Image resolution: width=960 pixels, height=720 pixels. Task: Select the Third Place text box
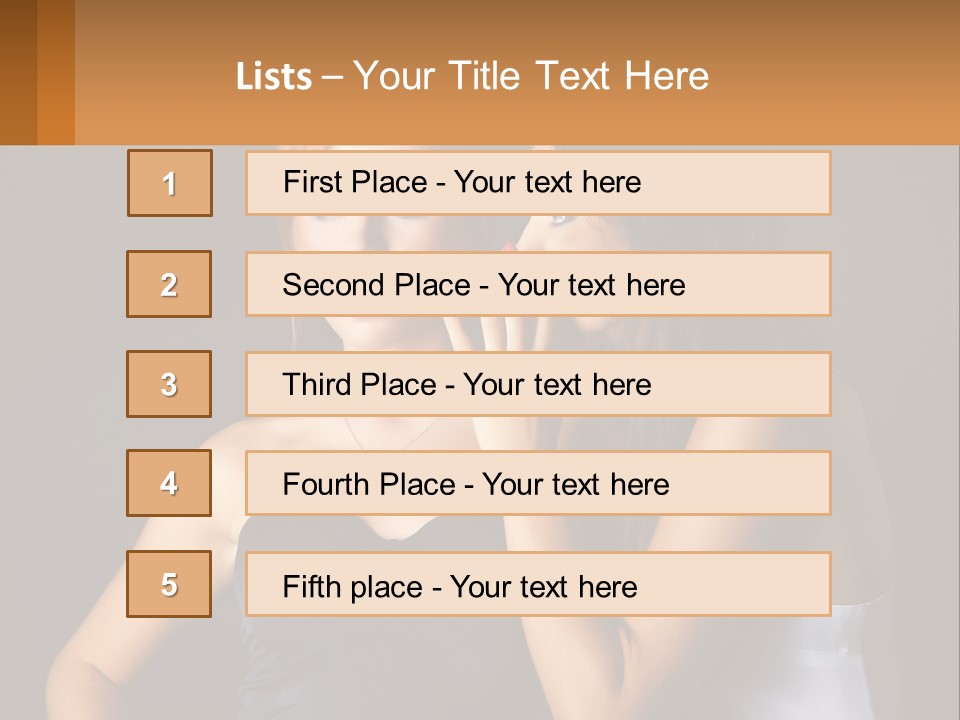click(x=538, y=384)
